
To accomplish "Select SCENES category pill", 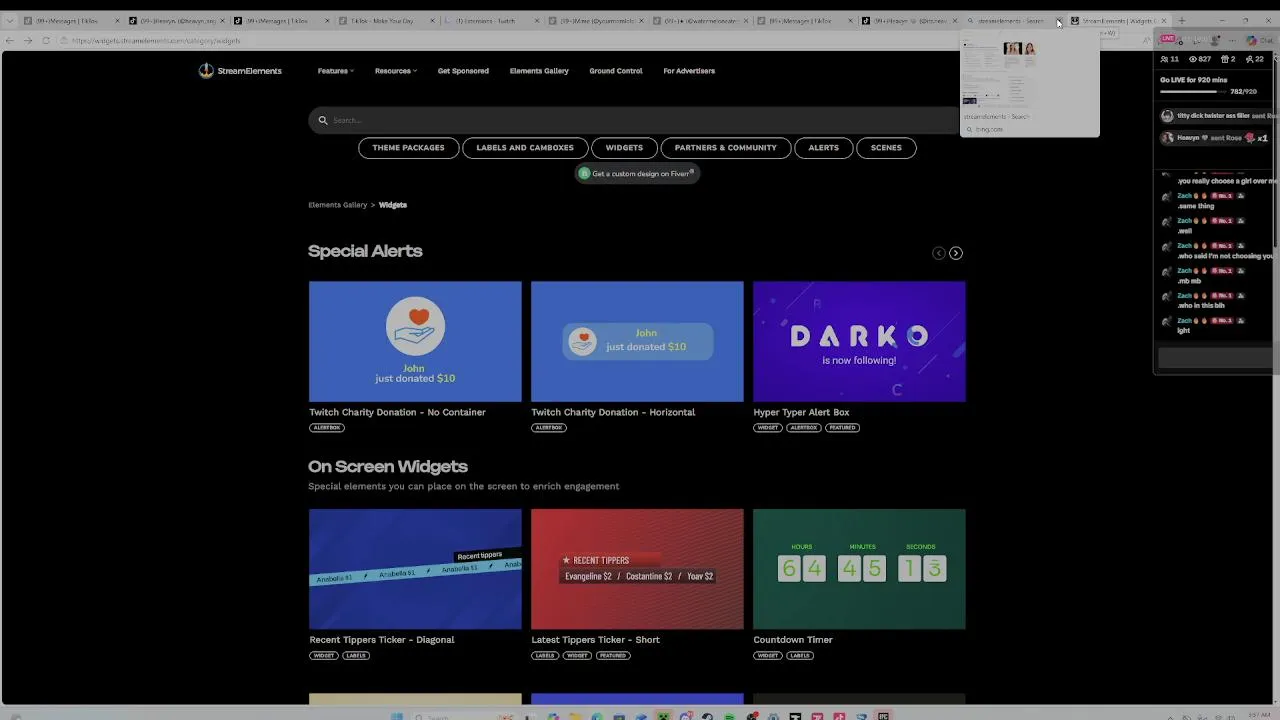I will click(886, 148).
